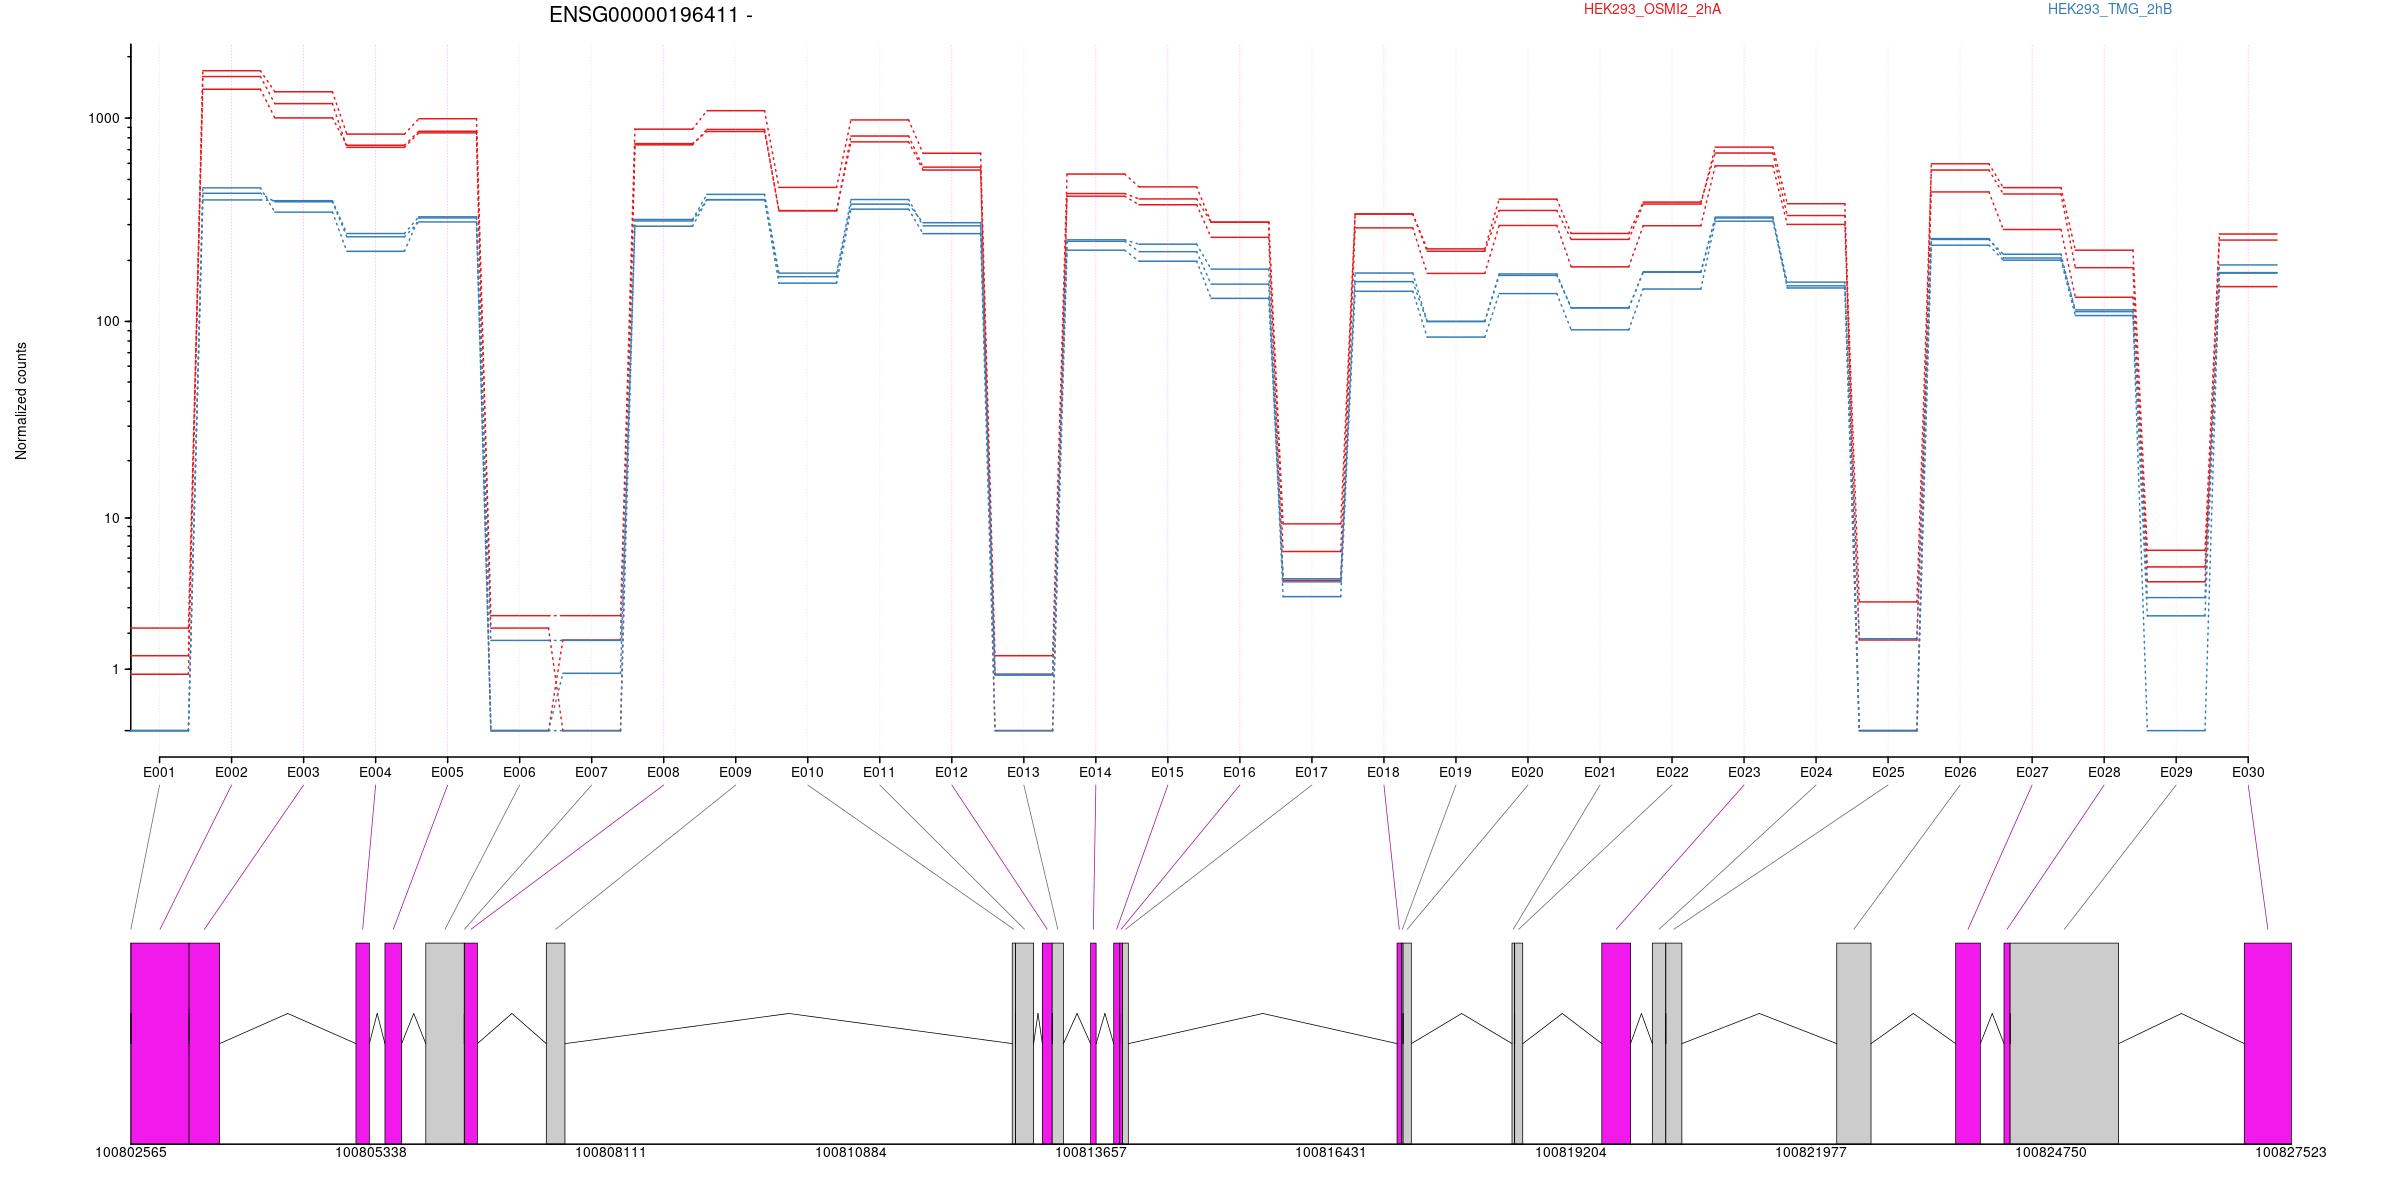Viewport: 2400px width, 1200px height.
Task: Click exon label E024
Action: (x=1816, y=772)
